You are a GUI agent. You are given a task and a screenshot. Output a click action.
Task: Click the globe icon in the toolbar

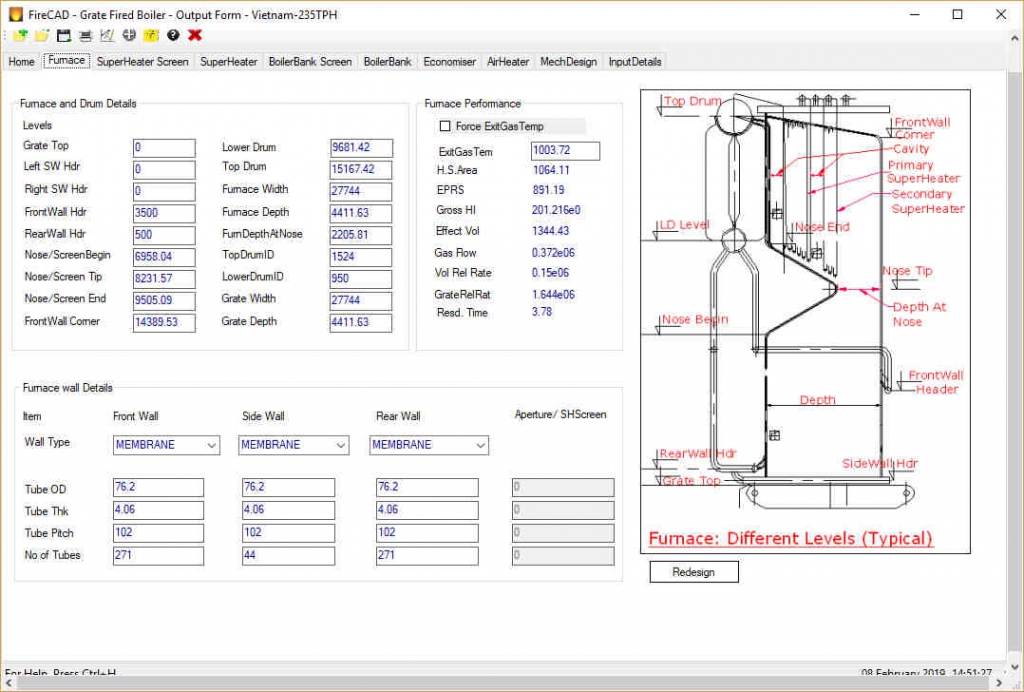129,35
